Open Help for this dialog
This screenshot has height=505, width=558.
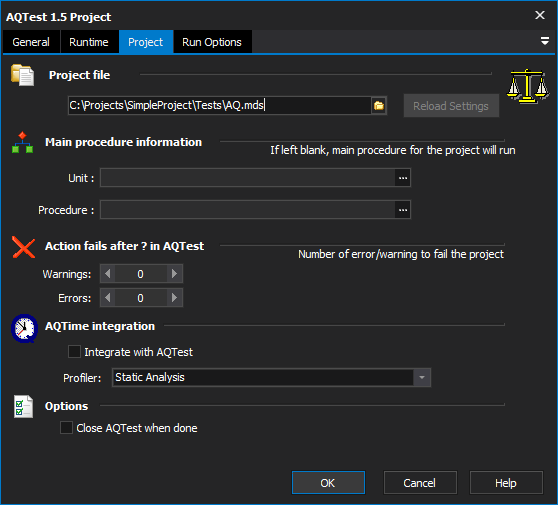click(506, 483)
